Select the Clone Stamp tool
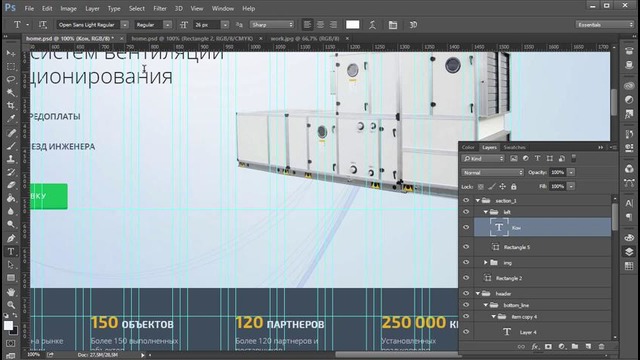Screen dimensions: 640x360 pyautogui.click(x=11, y=159)
